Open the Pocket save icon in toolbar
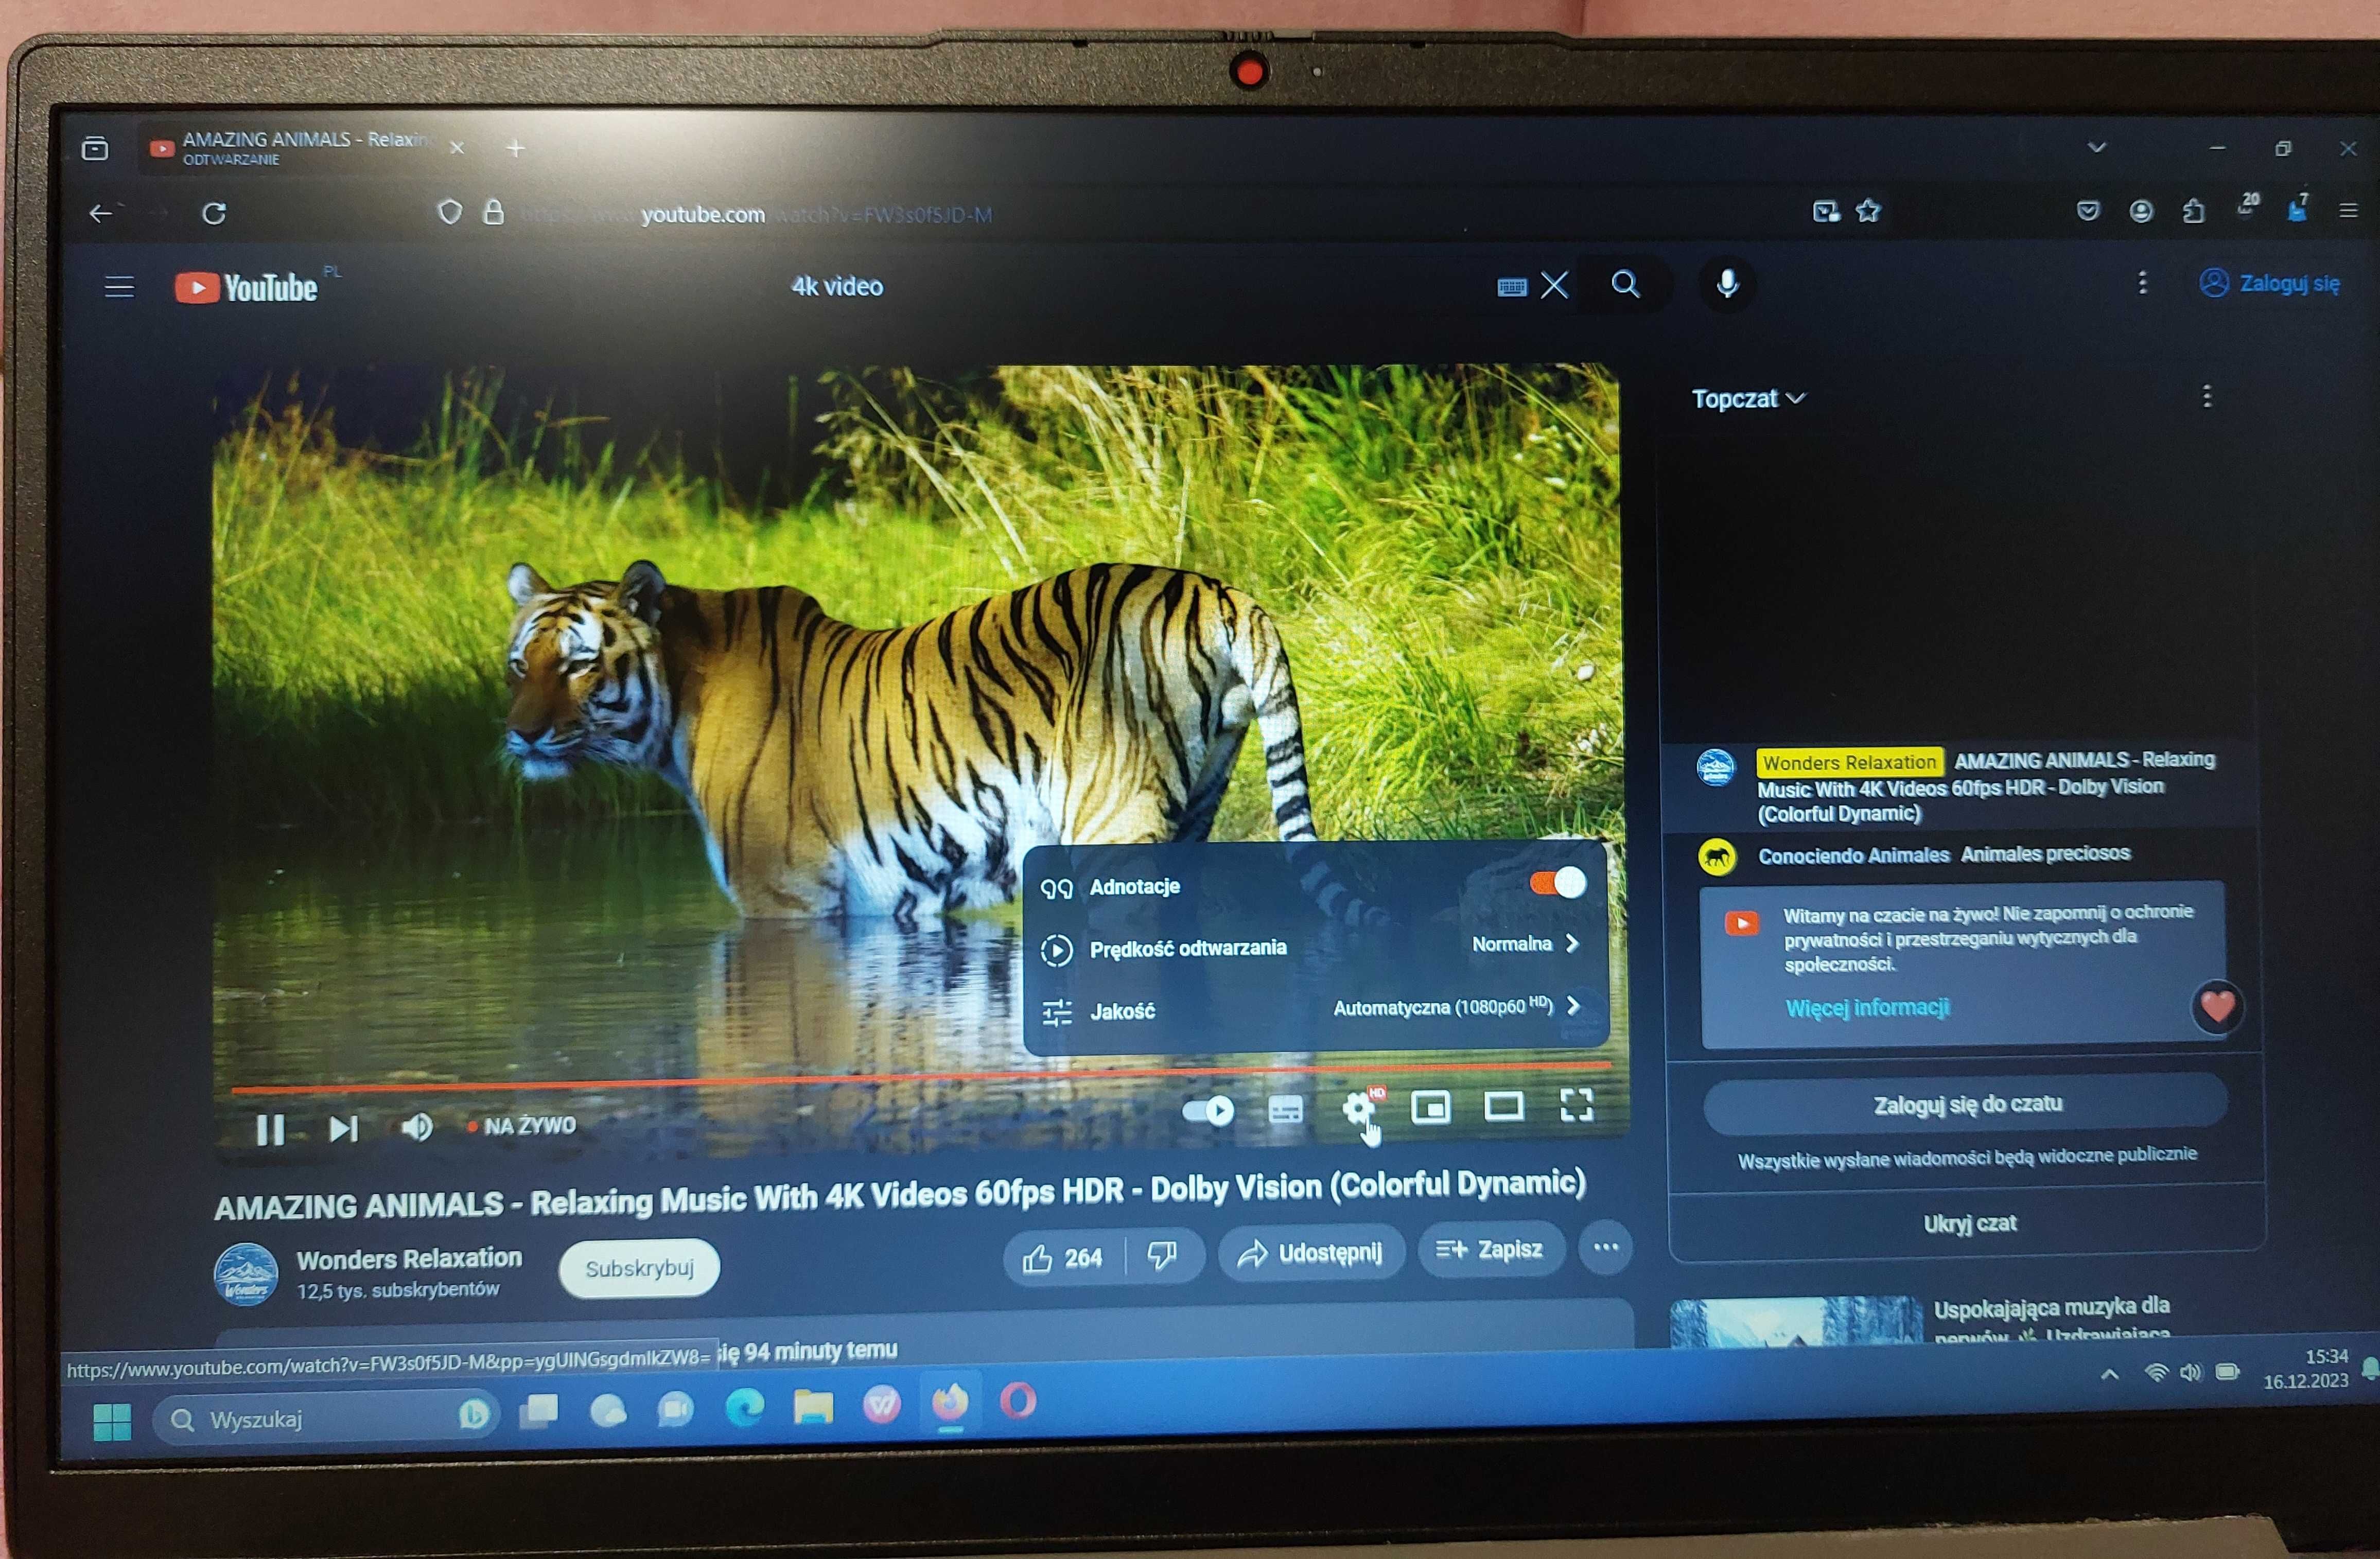Image resolution: width=2380 pixels, height=1559 pixels. coord(2087,211)
